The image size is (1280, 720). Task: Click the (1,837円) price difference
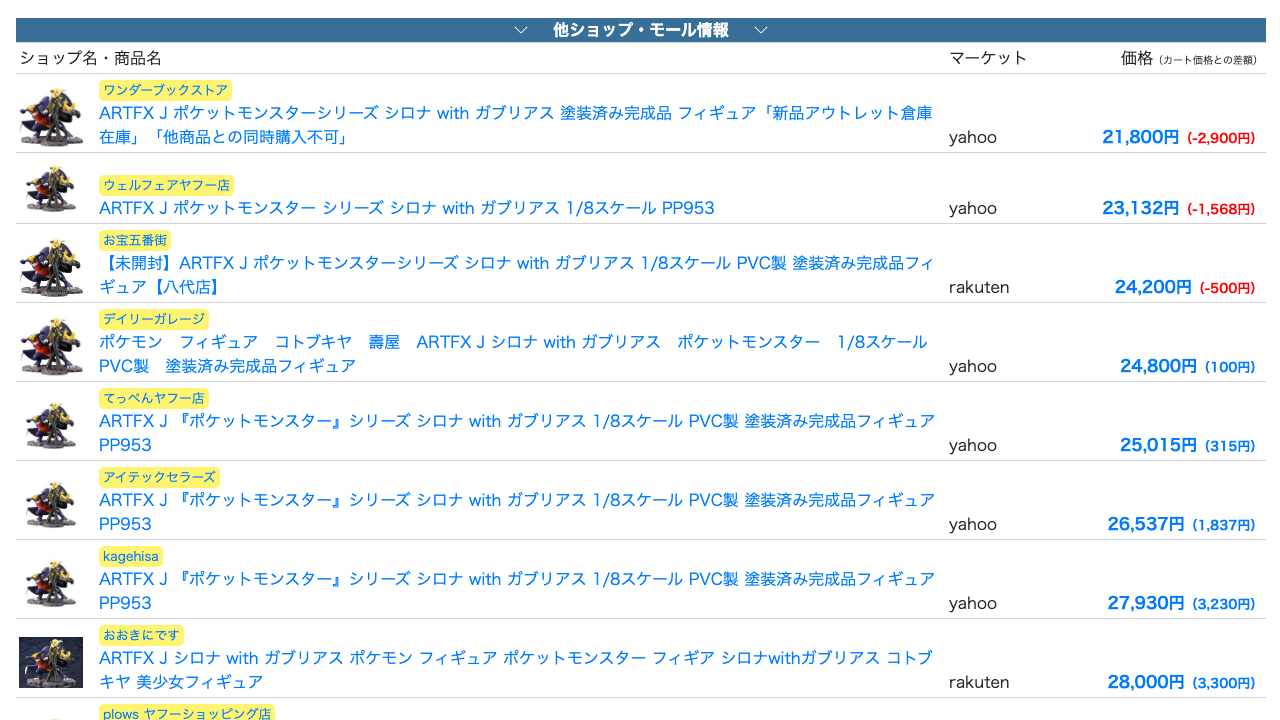1224,525
